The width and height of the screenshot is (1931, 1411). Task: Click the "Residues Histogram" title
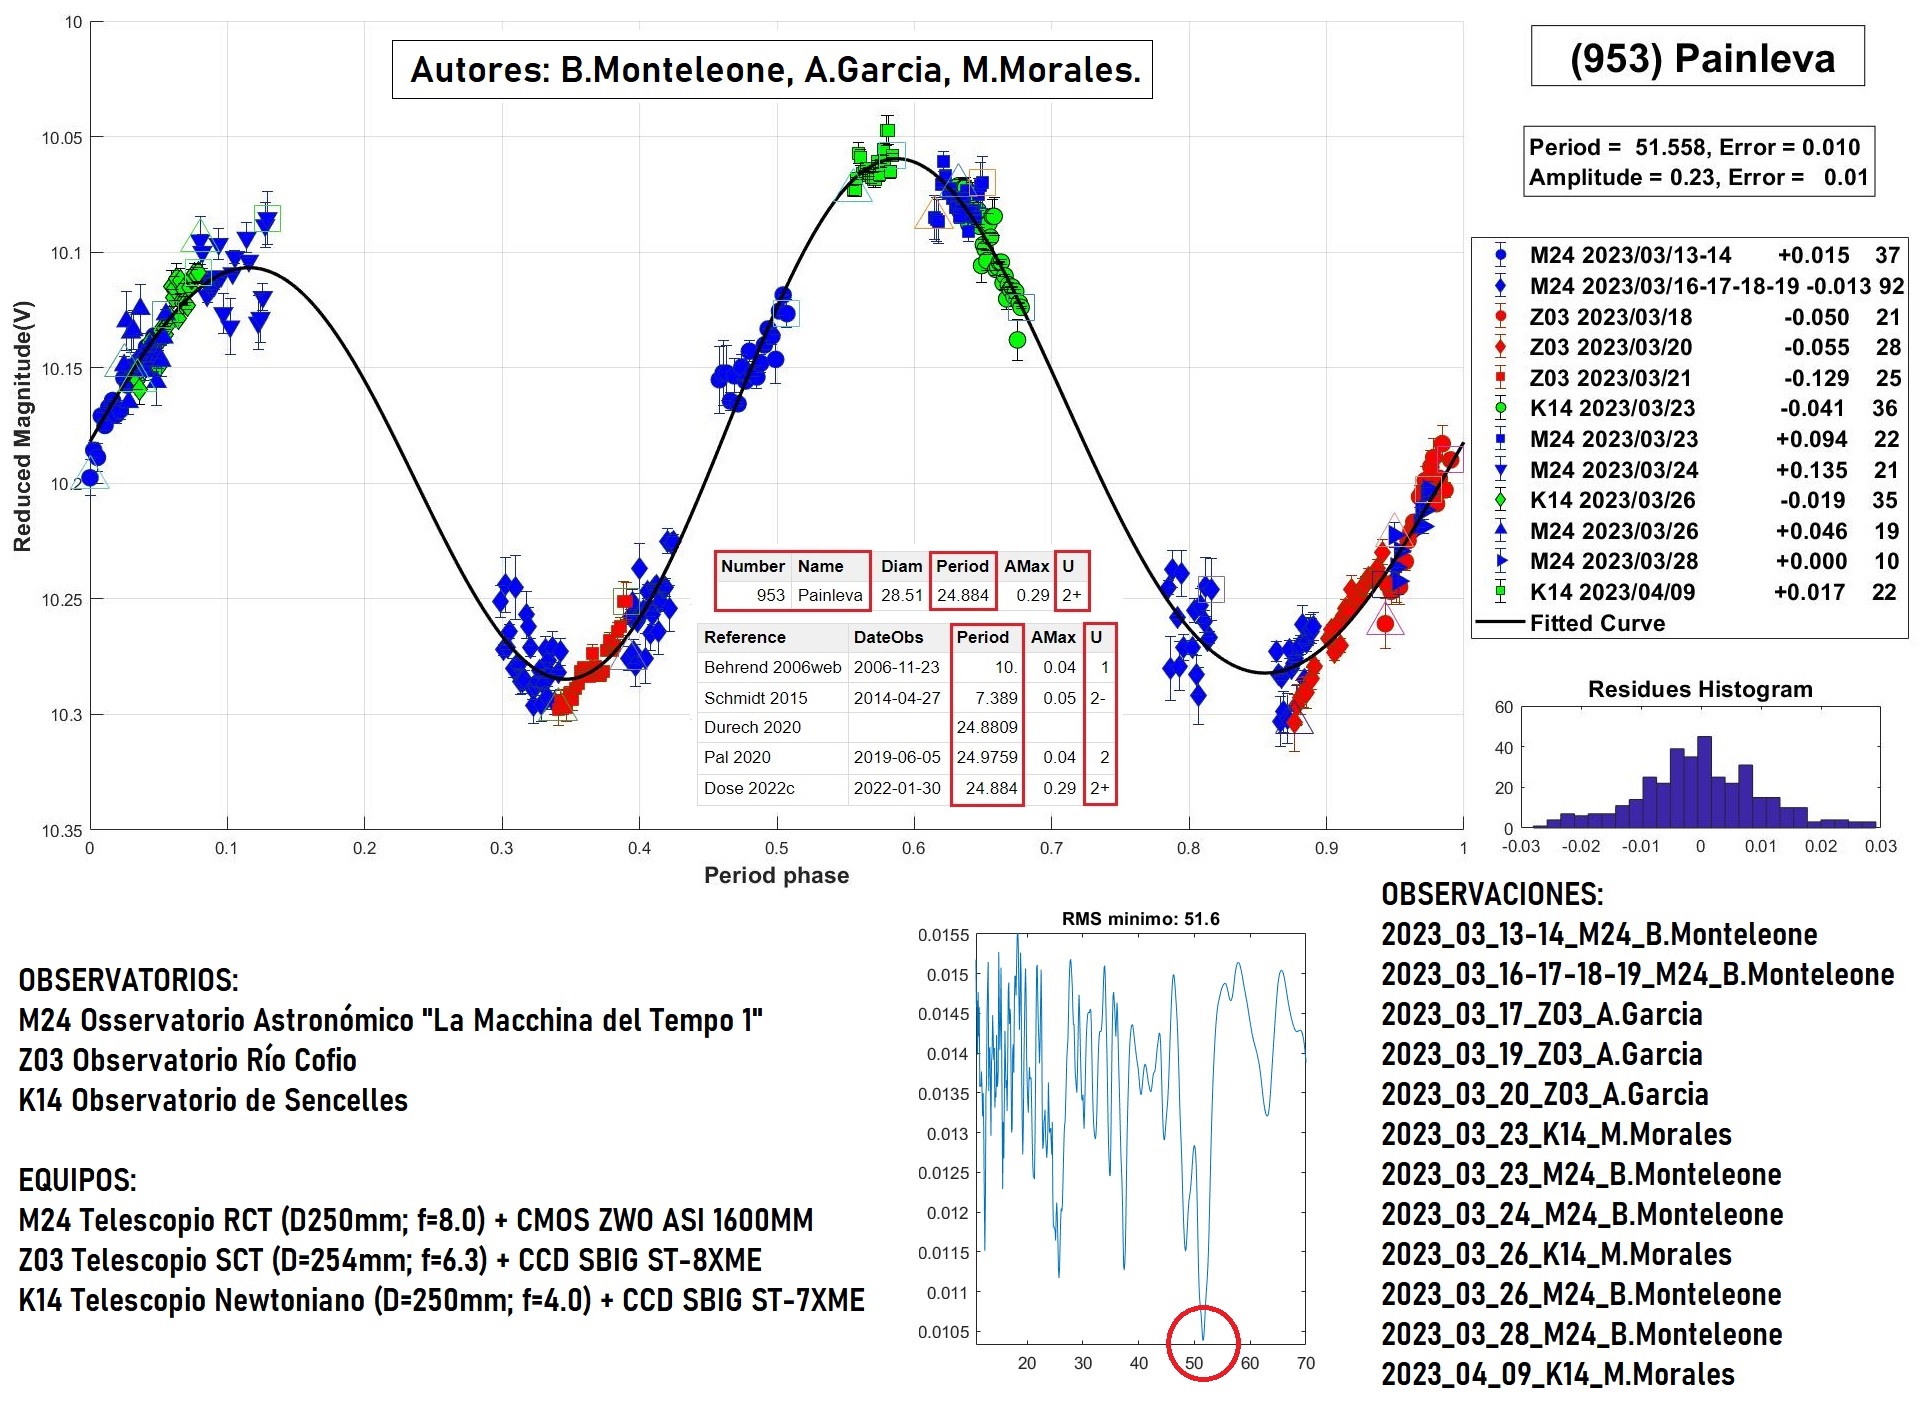(x=1700, y=689)
